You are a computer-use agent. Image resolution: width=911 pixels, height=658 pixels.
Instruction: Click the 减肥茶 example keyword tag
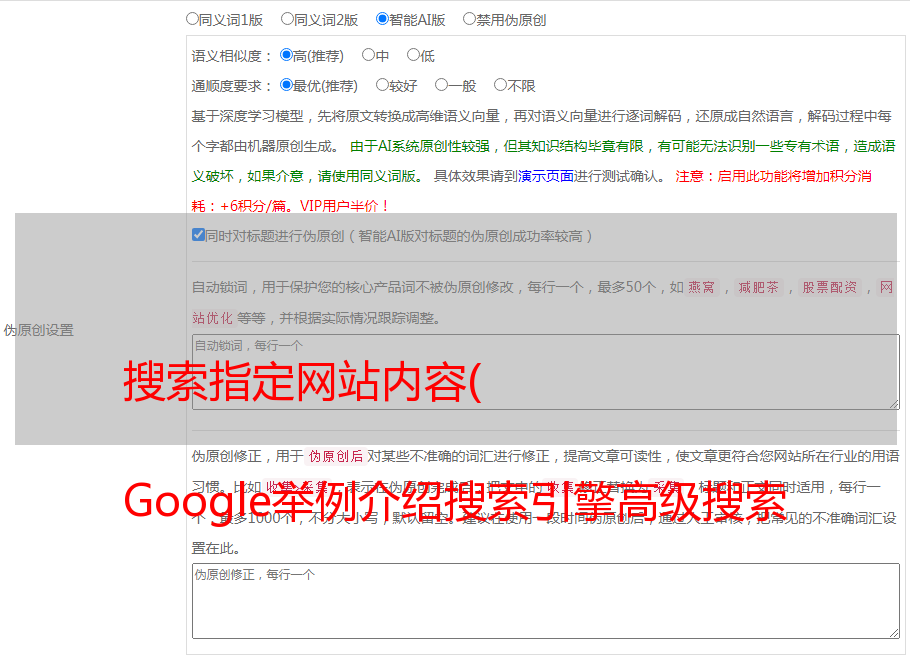click(758, 287)
